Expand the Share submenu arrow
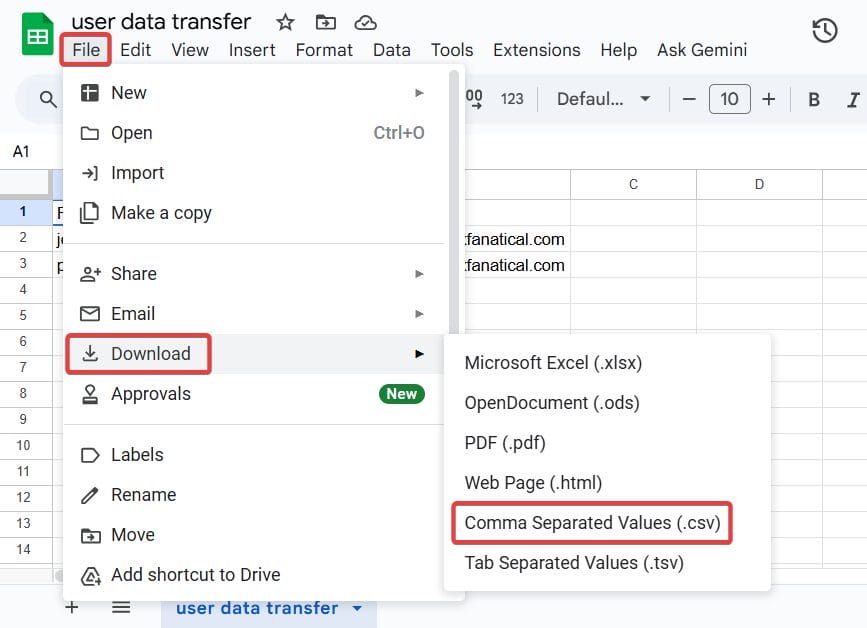 (420, 273)
